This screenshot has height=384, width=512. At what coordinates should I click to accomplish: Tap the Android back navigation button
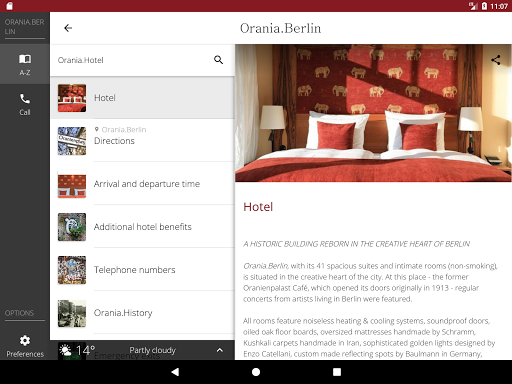(x=175, y=372)
